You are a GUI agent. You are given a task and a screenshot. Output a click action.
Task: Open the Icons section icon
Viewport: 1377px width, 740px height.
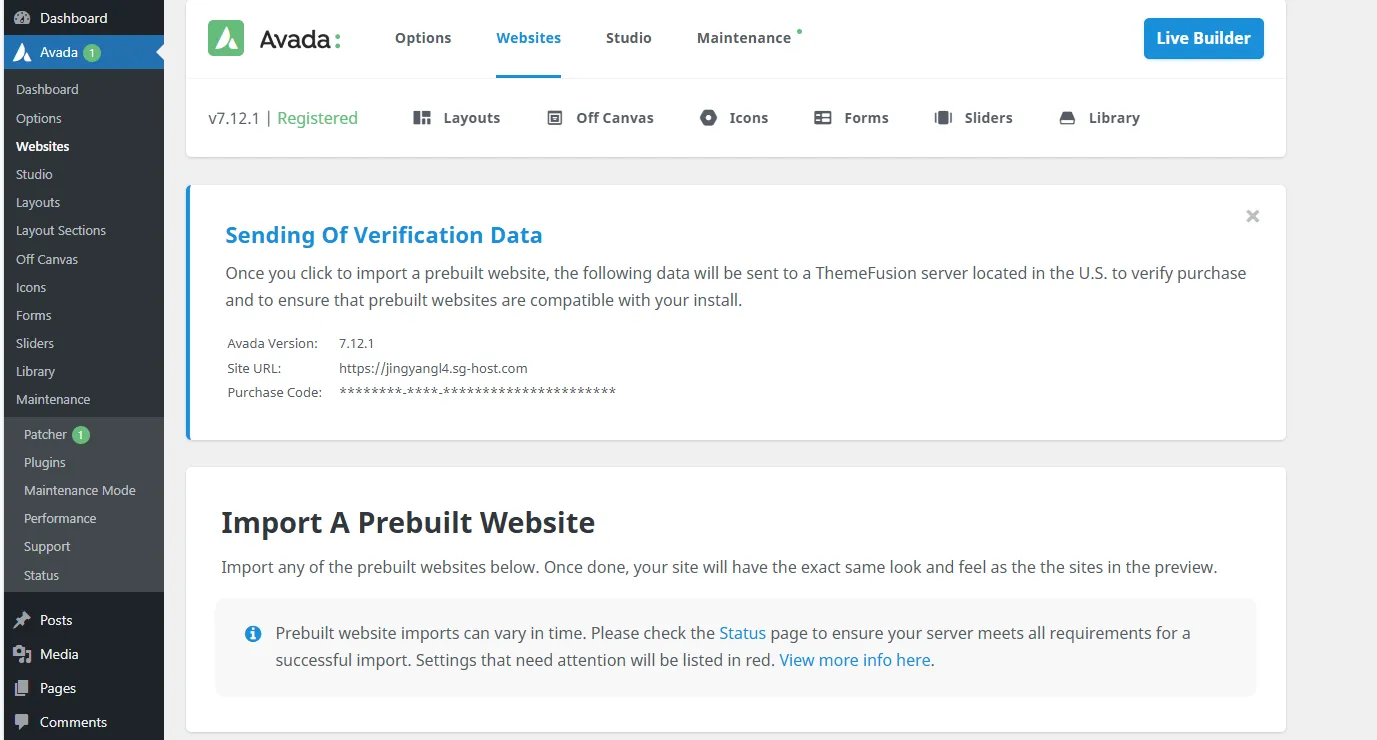(708, 118)
